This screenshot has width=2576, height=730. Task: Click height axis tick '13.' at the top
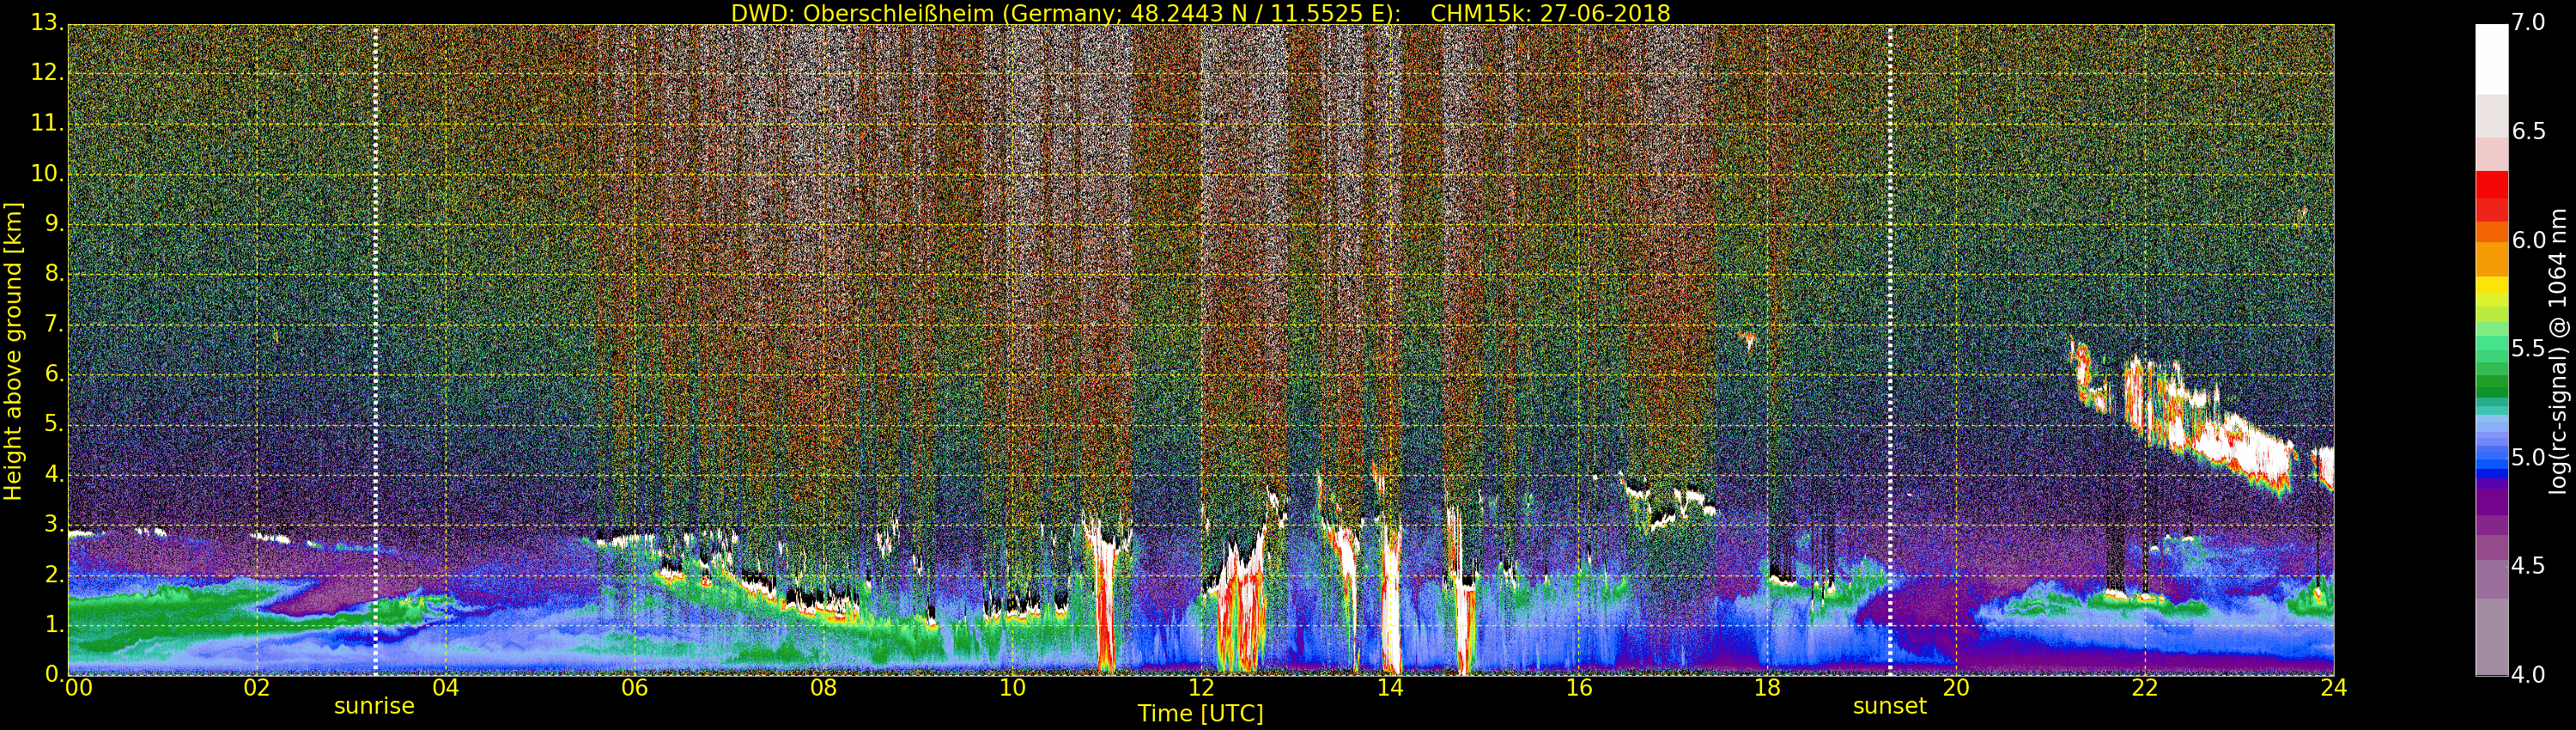[x=48, y=23]
